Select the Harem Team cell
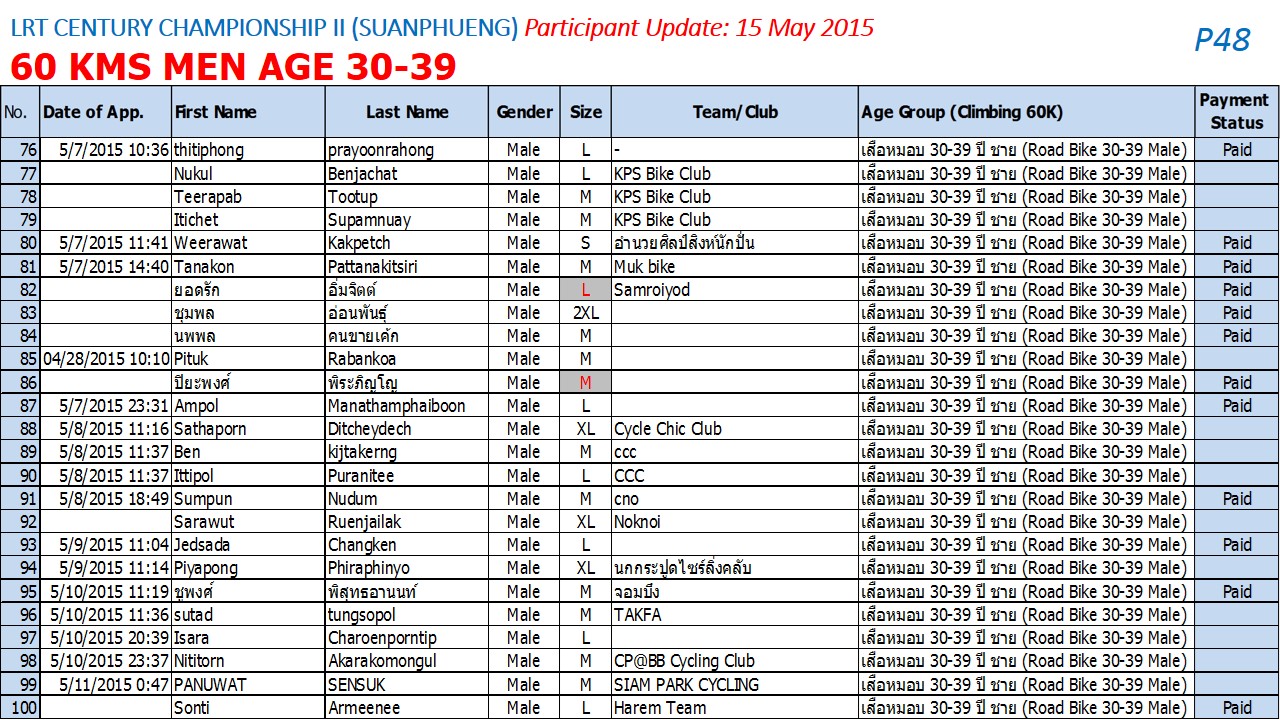The width and height of the screenshot is (1280, 720). (735, 707)
